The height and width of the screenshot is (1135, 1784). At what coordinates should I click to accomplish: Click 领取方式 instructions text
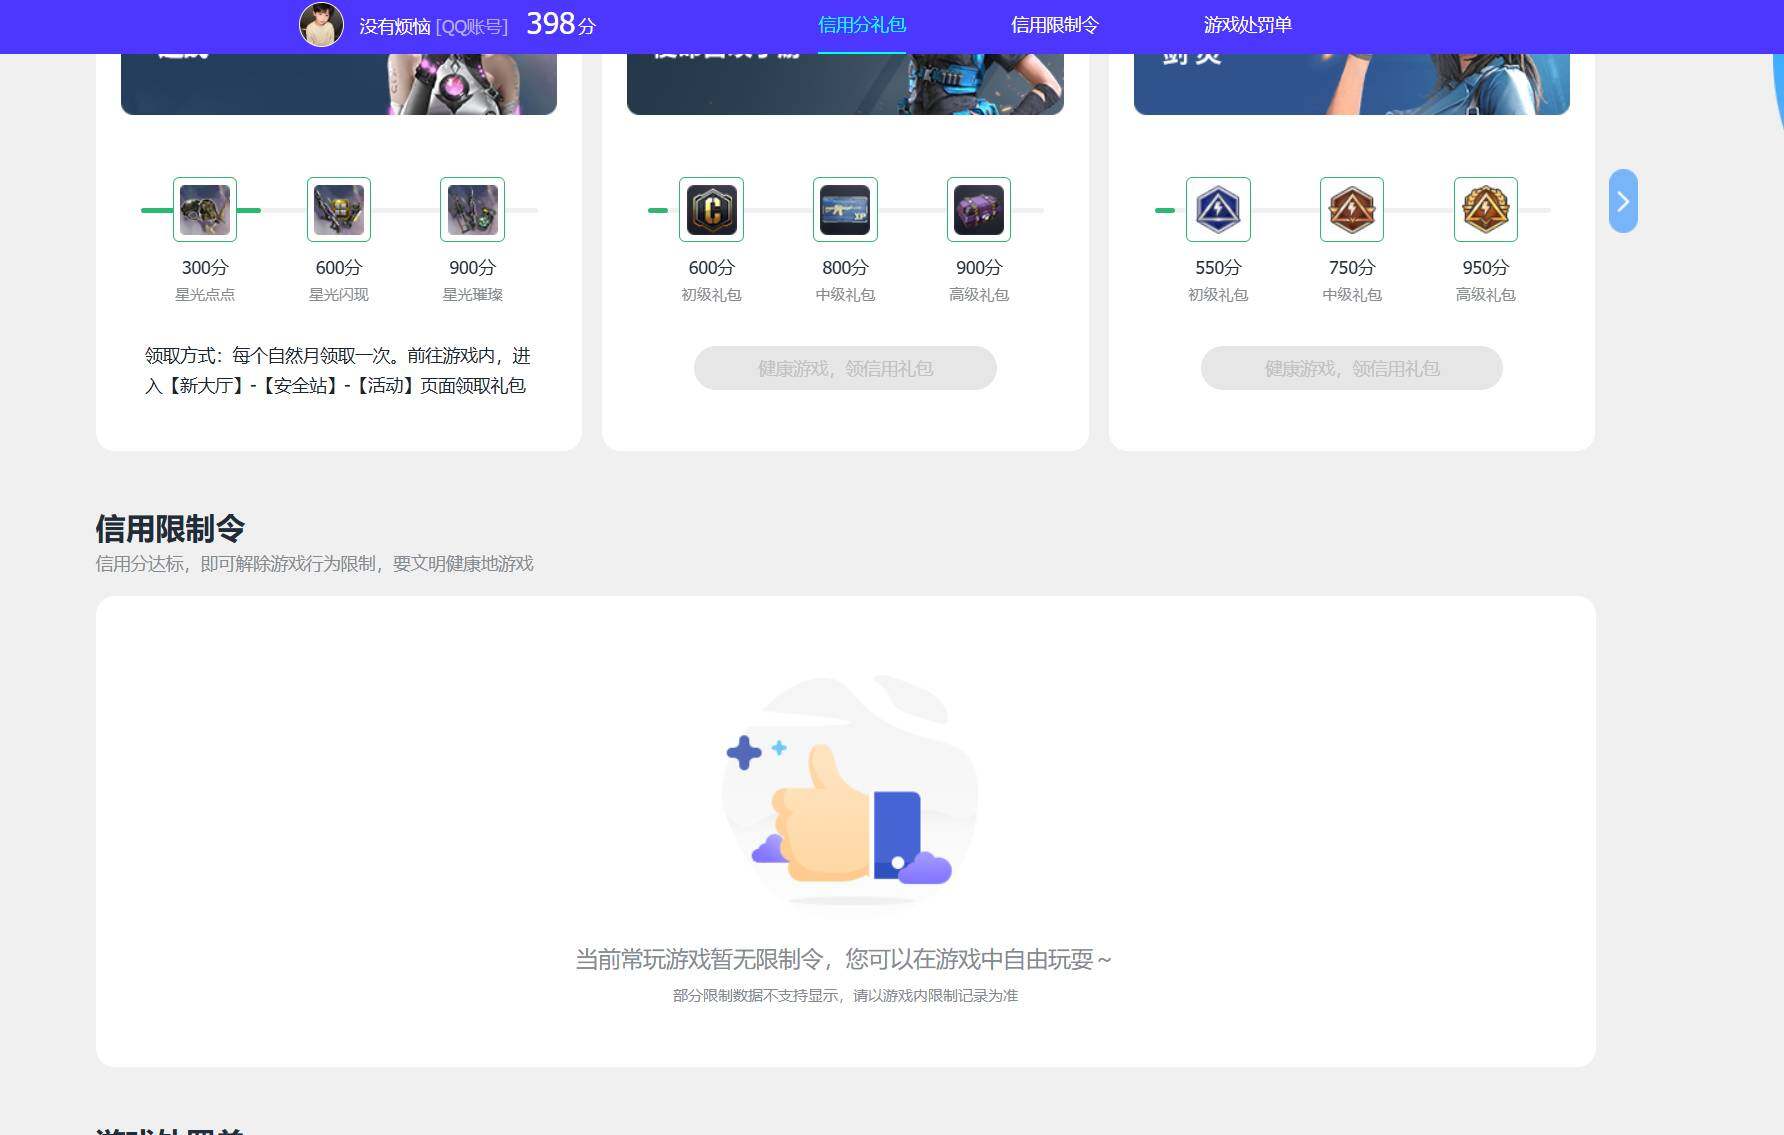coord(338,371)
